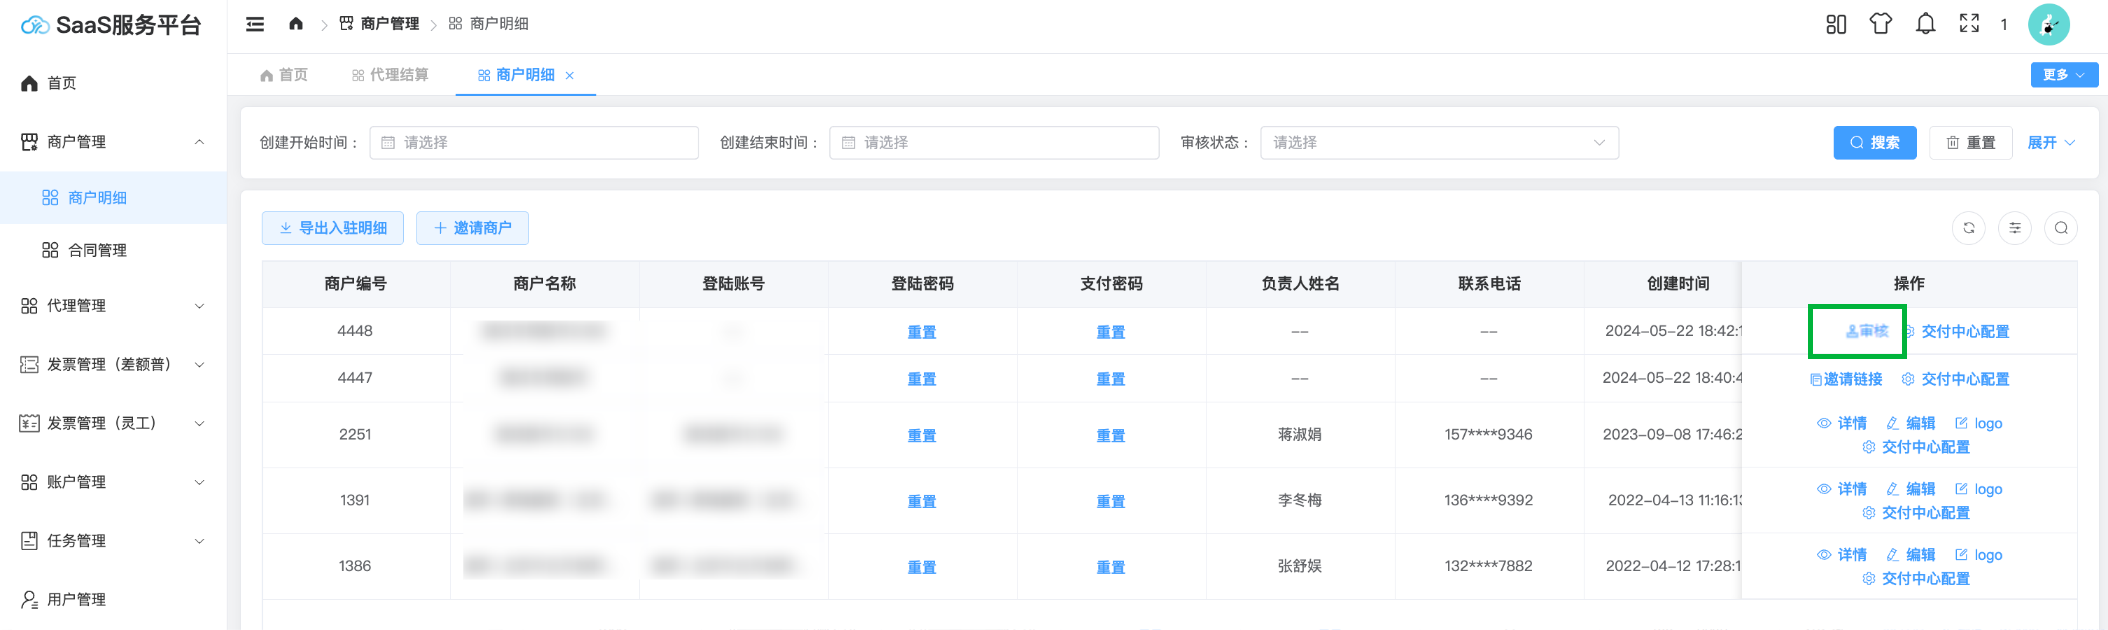2108x630 pixels.
Task: Open the theme shirt icon
Action: [1880, 24]
